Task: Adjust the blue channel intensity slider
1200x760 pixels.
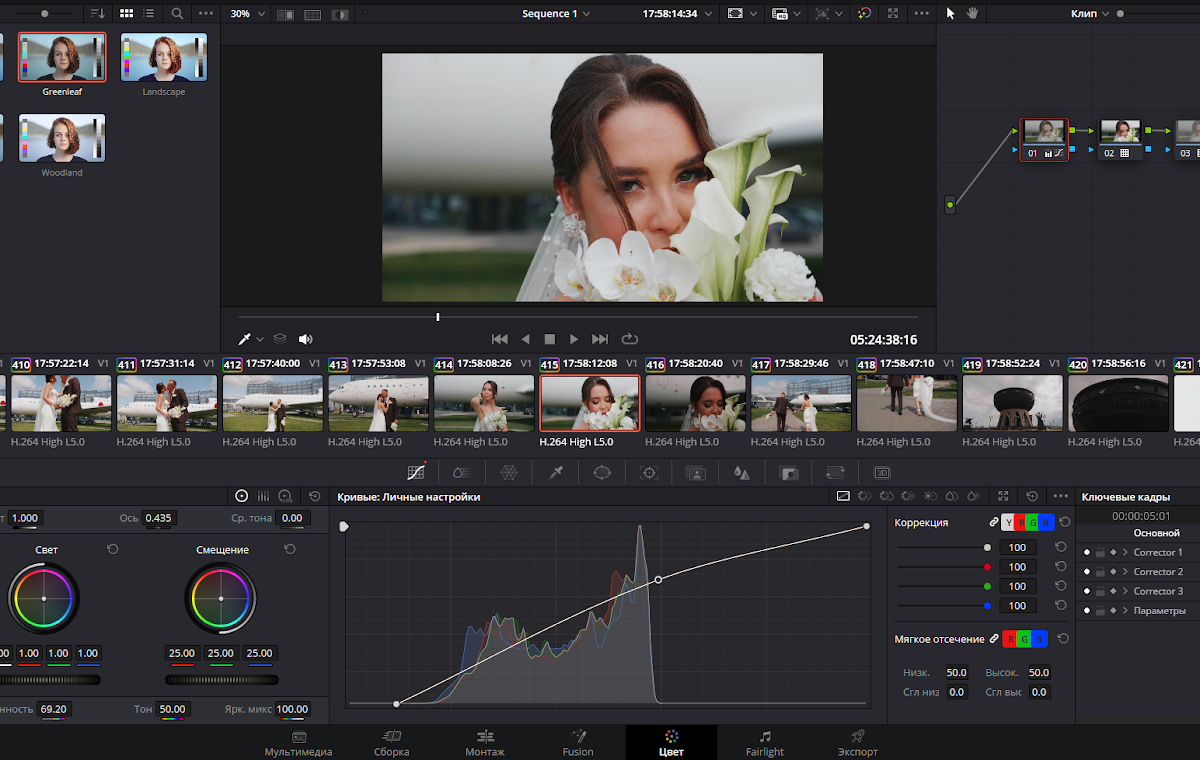Action: 944,606
